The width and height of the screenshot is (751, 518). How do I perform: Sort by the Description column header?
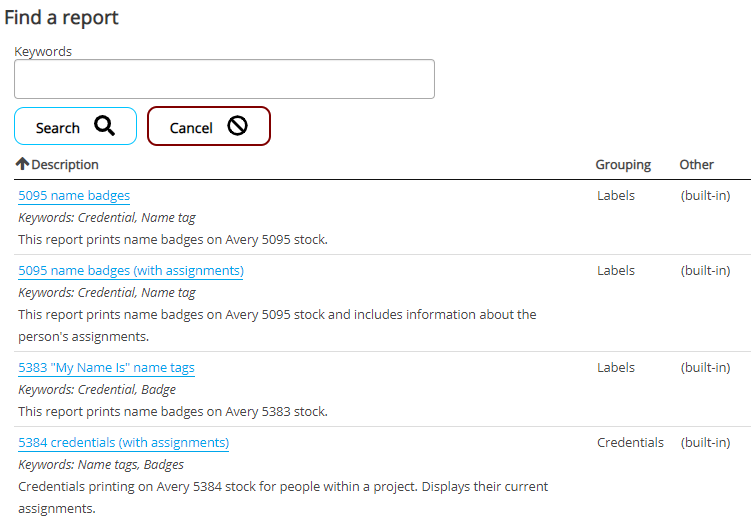(x=65, y=164)
